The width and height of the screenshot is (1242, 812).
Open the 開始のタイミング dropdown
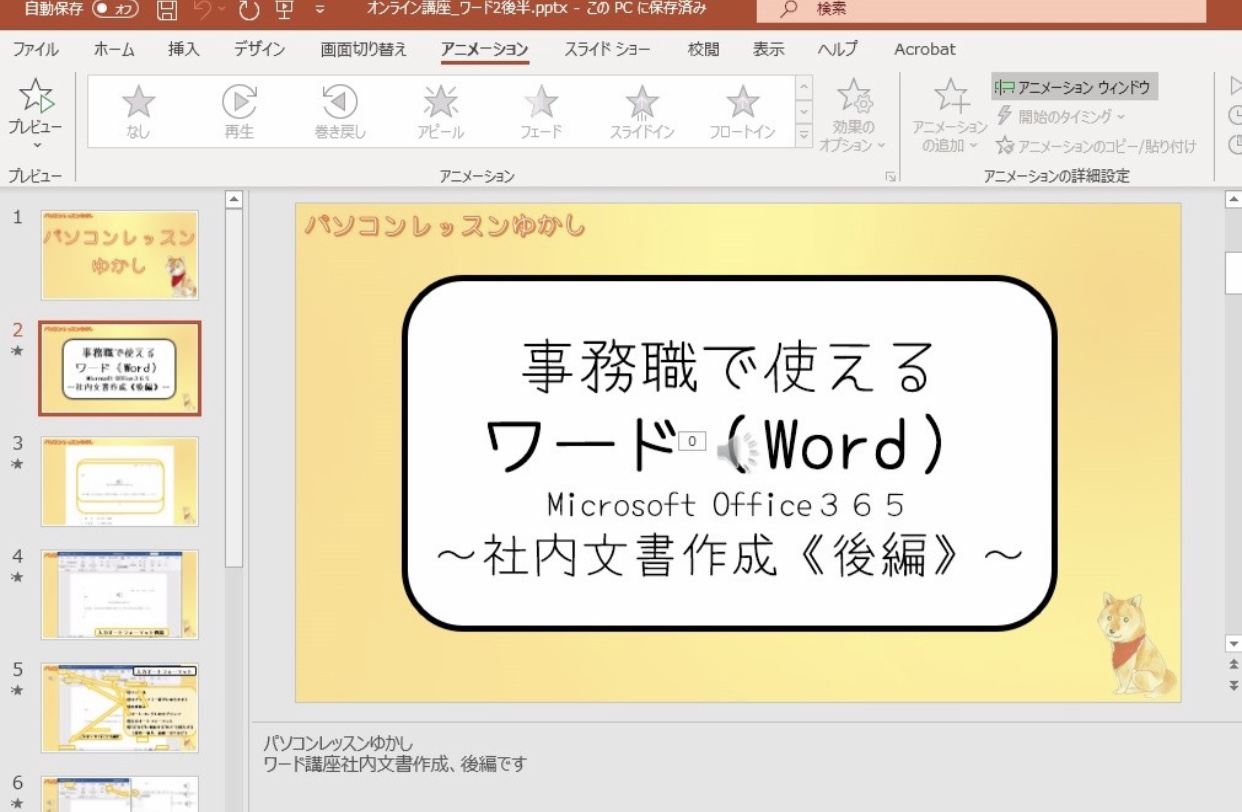[x=1062, y=116]
